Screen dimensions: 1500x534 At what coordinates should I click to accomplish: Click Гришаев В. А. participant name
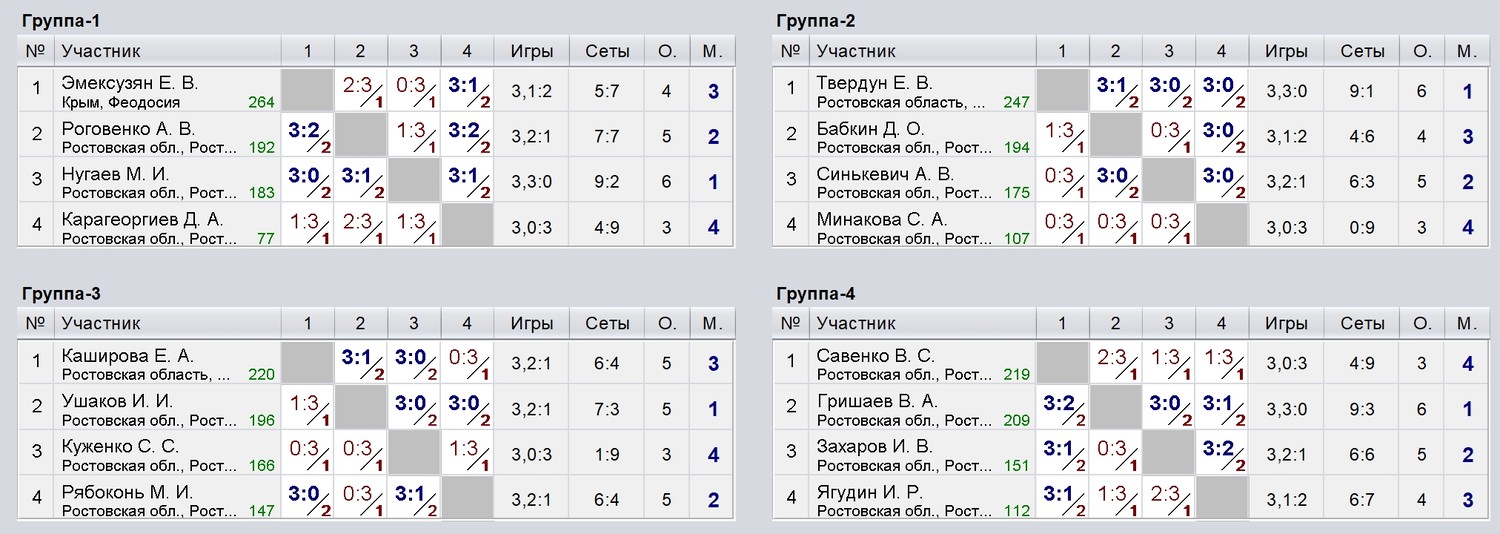877,401
